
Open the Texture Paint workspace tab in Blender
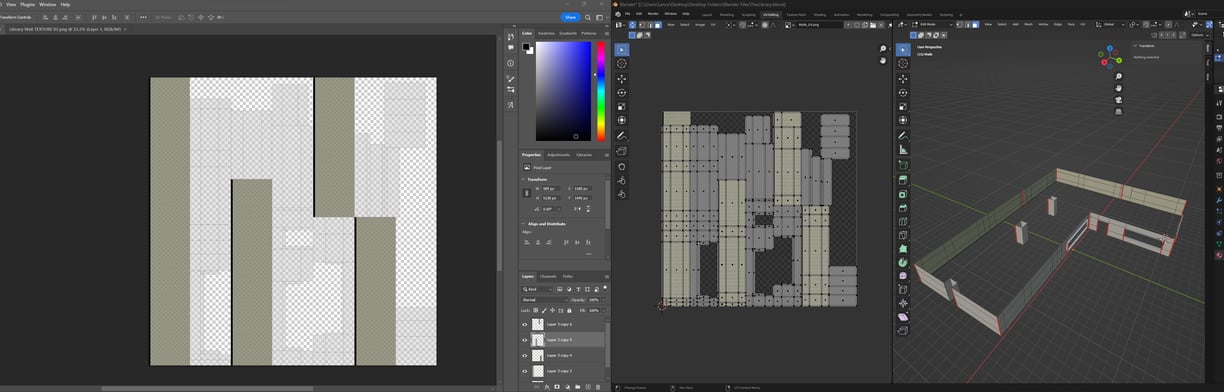796,15
